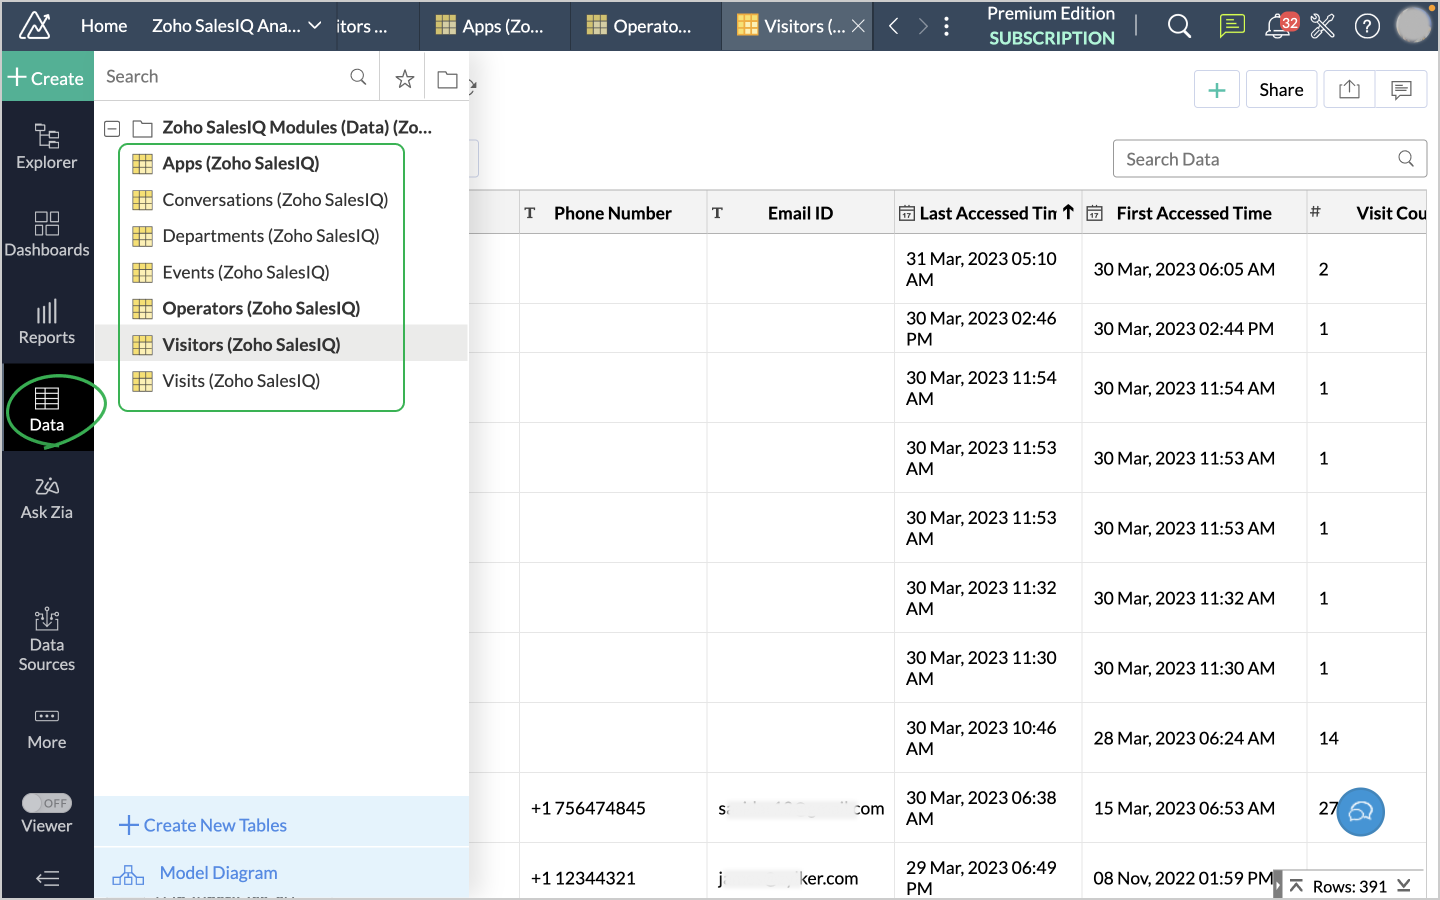Click the search magnifier in top bar
Screen dimensions: 1440x900
(x=1180, y=26)
